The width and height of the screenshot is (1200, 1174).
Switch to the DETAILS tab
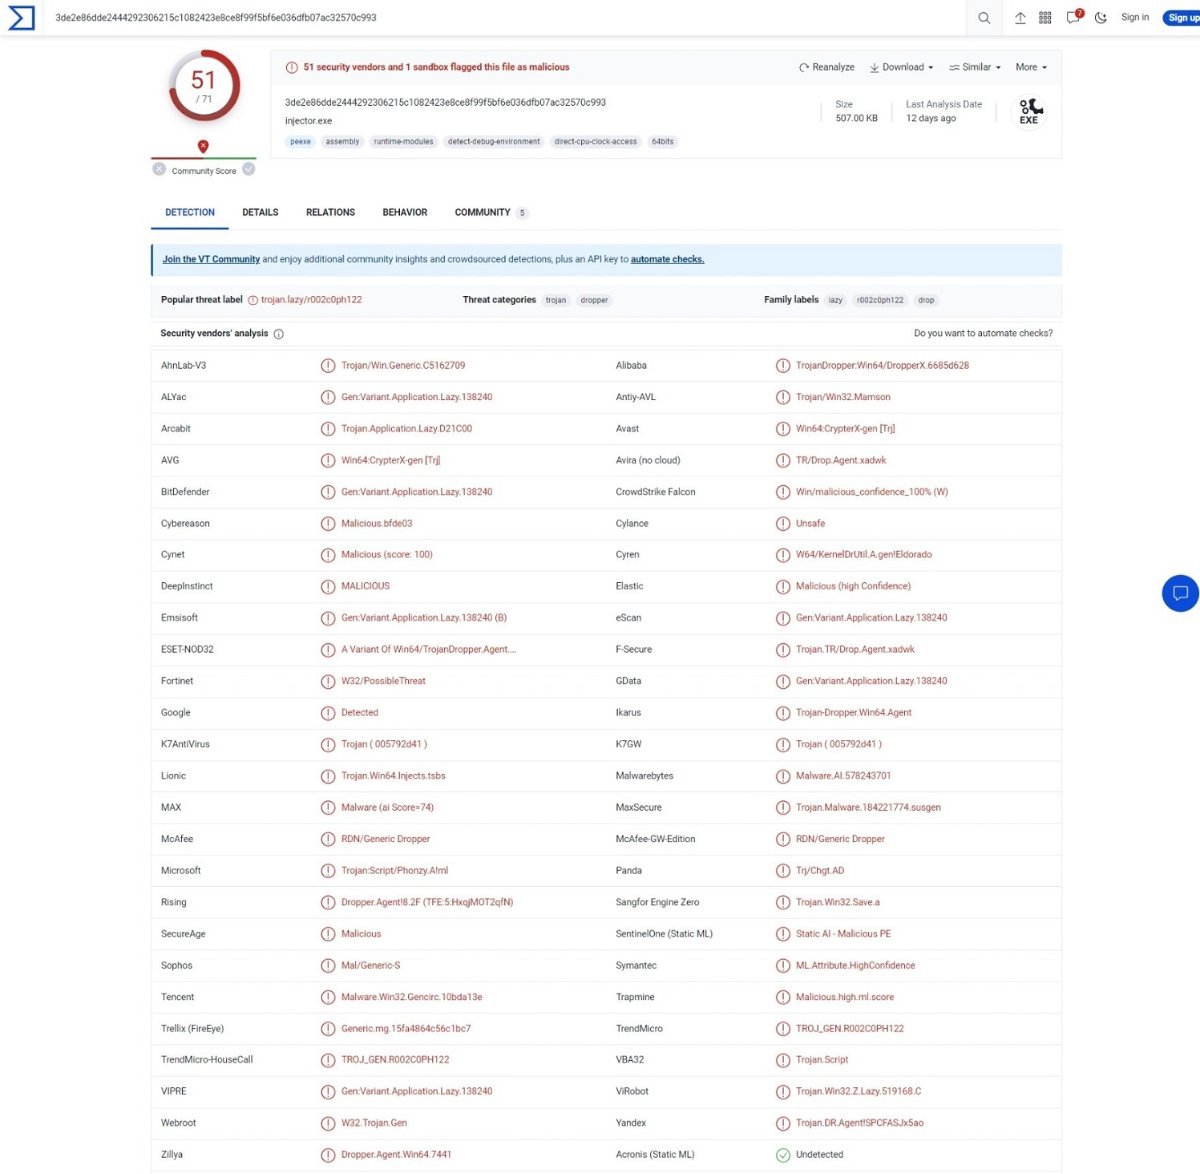[x=260, y=212]
